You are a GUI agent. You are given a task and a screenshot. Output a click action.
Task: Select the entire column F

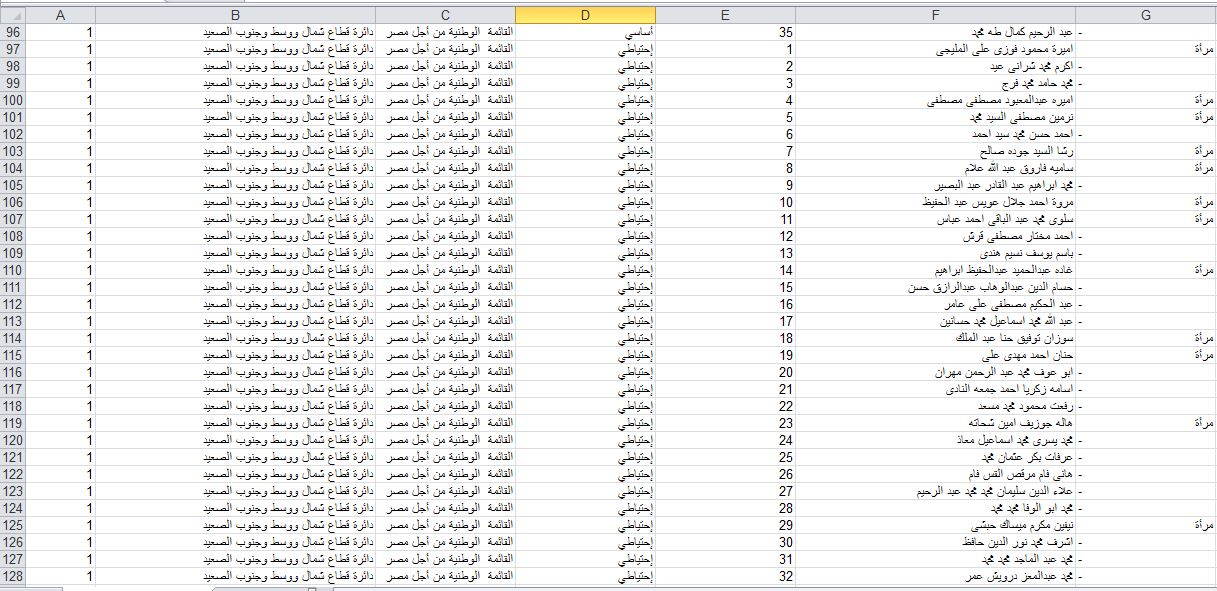click(x=935, y=15)
